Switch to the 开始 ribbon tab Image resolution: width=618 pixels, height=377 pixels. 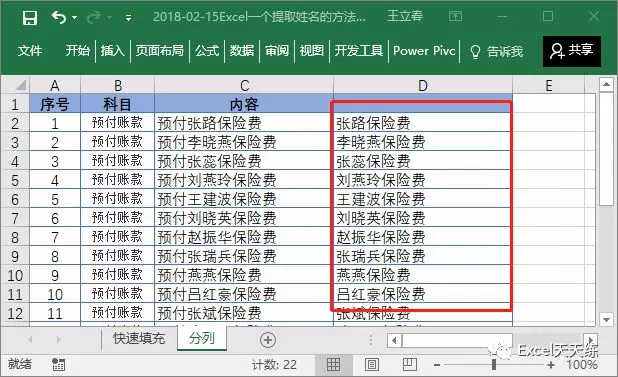pos(78,50)
